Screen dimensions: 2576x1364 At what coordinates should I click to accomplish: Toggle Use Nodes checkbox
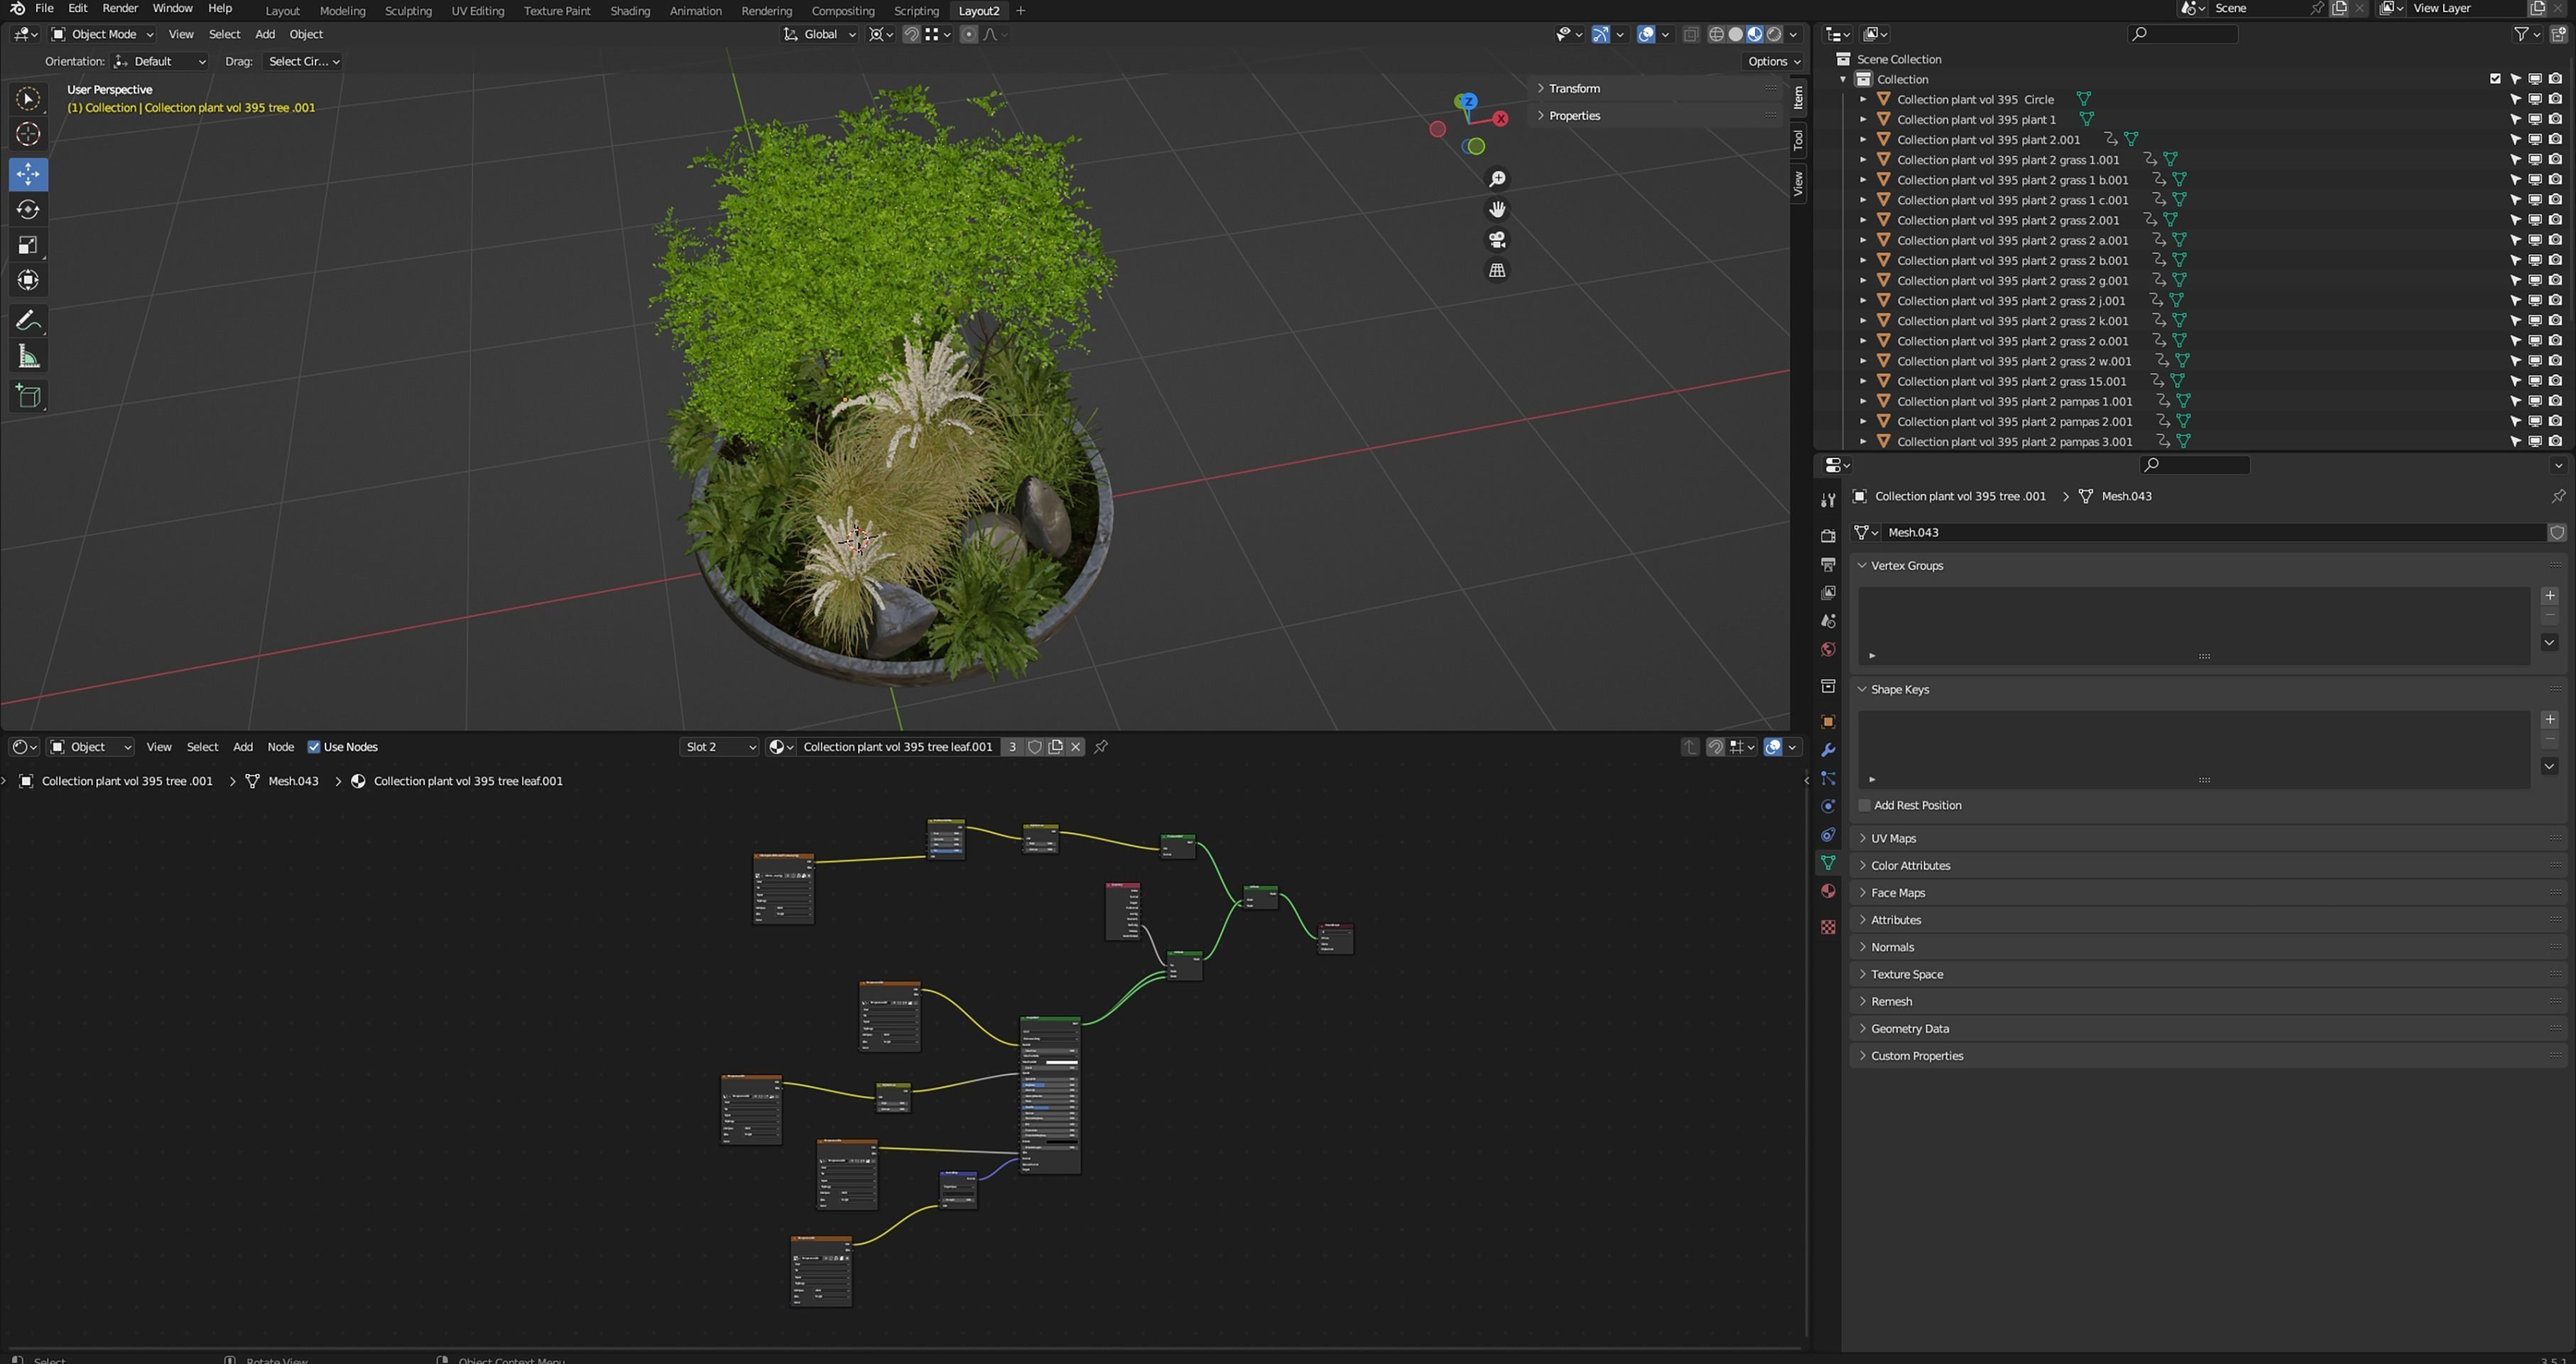[314, 747]
